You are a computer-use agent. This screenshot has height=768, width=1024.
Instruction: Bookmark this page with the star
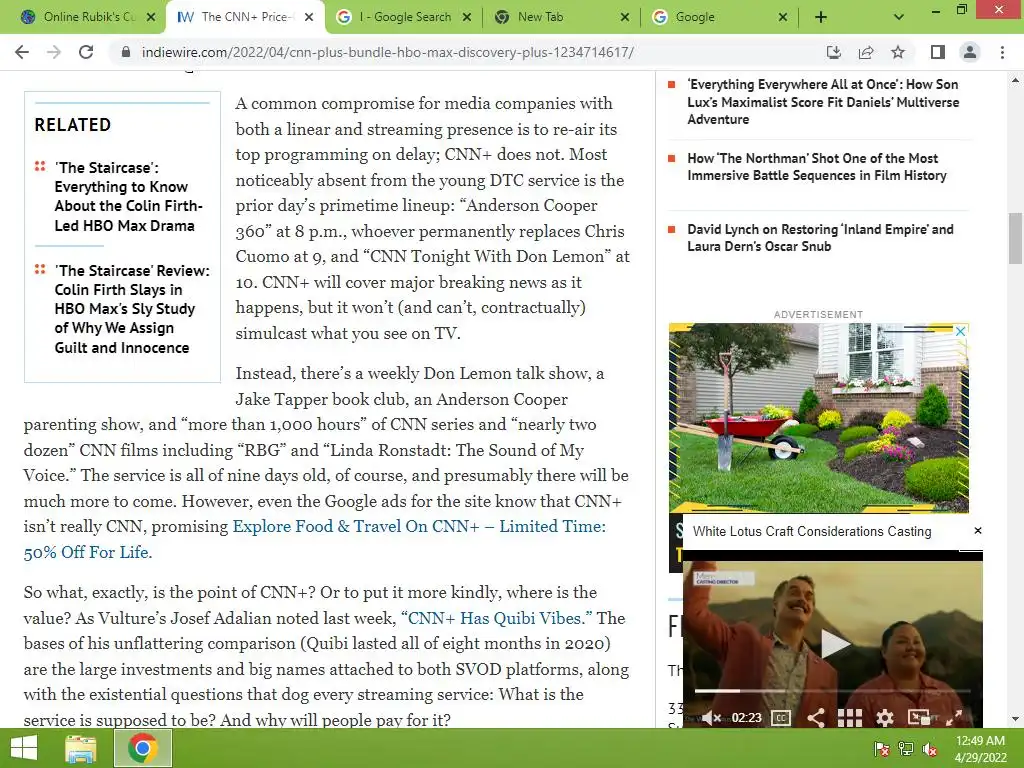coord(898,52)
